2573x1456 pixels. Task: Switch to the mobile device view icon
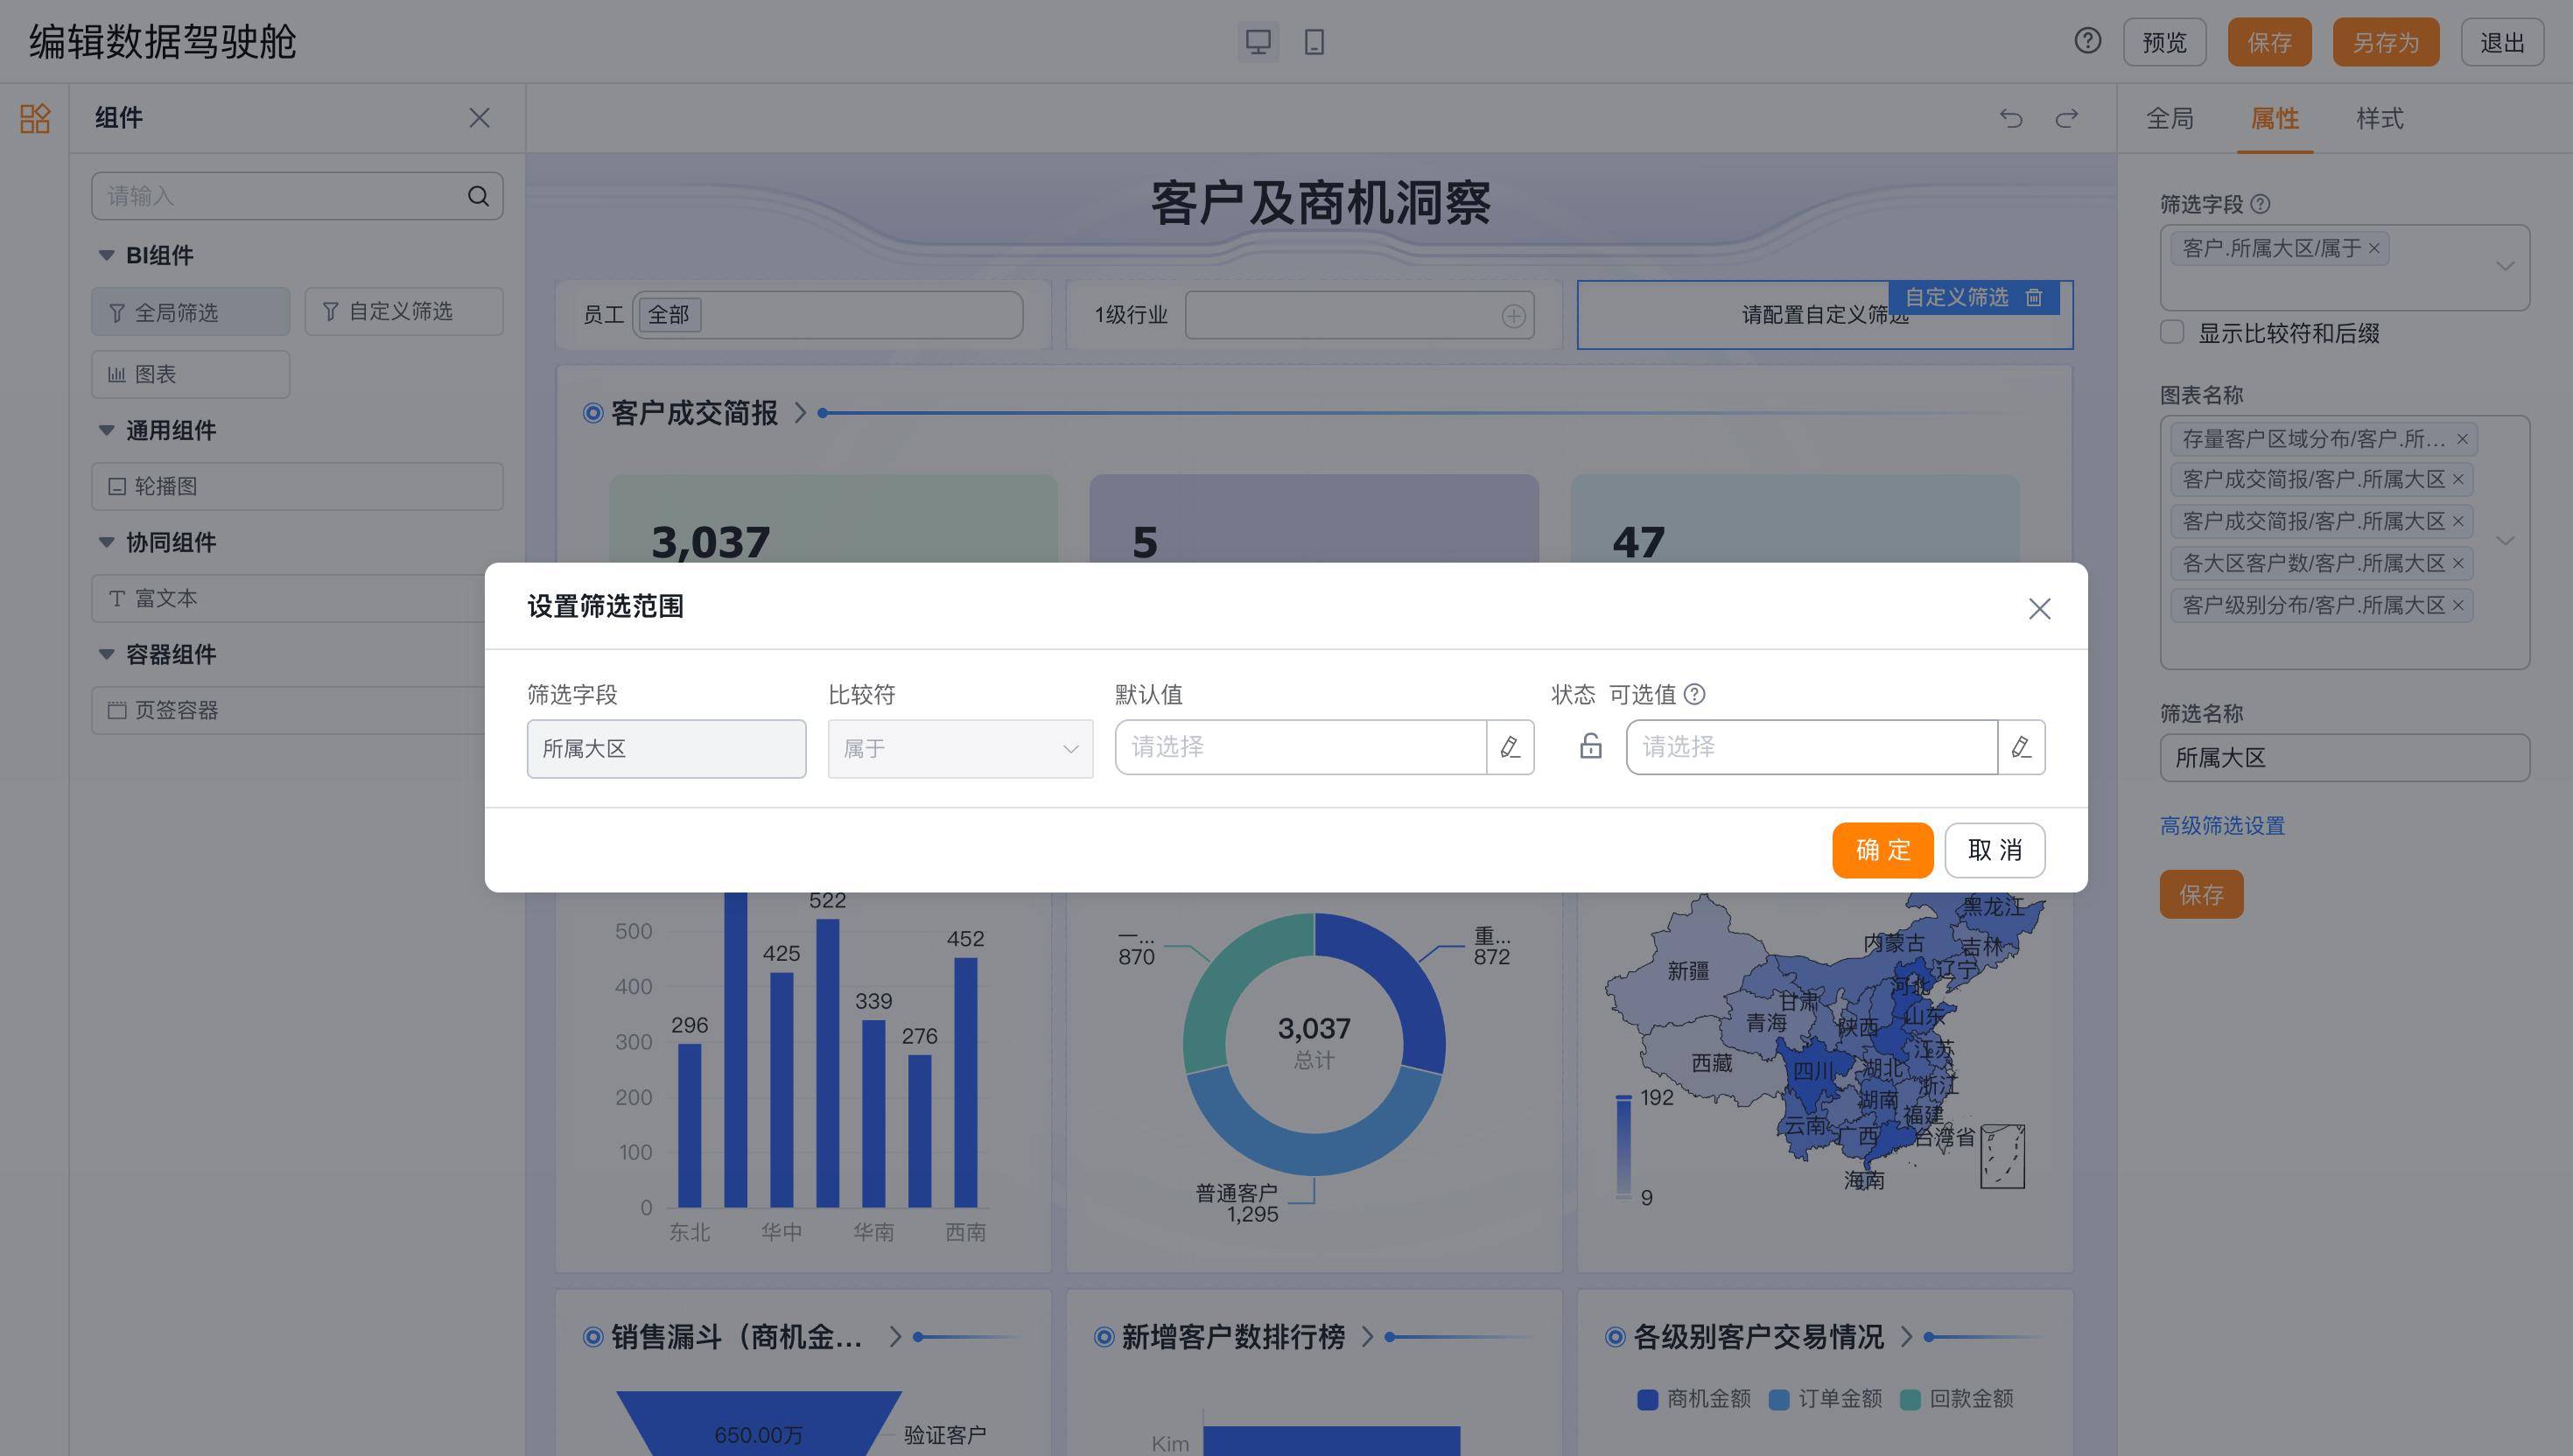(1314, 42)
